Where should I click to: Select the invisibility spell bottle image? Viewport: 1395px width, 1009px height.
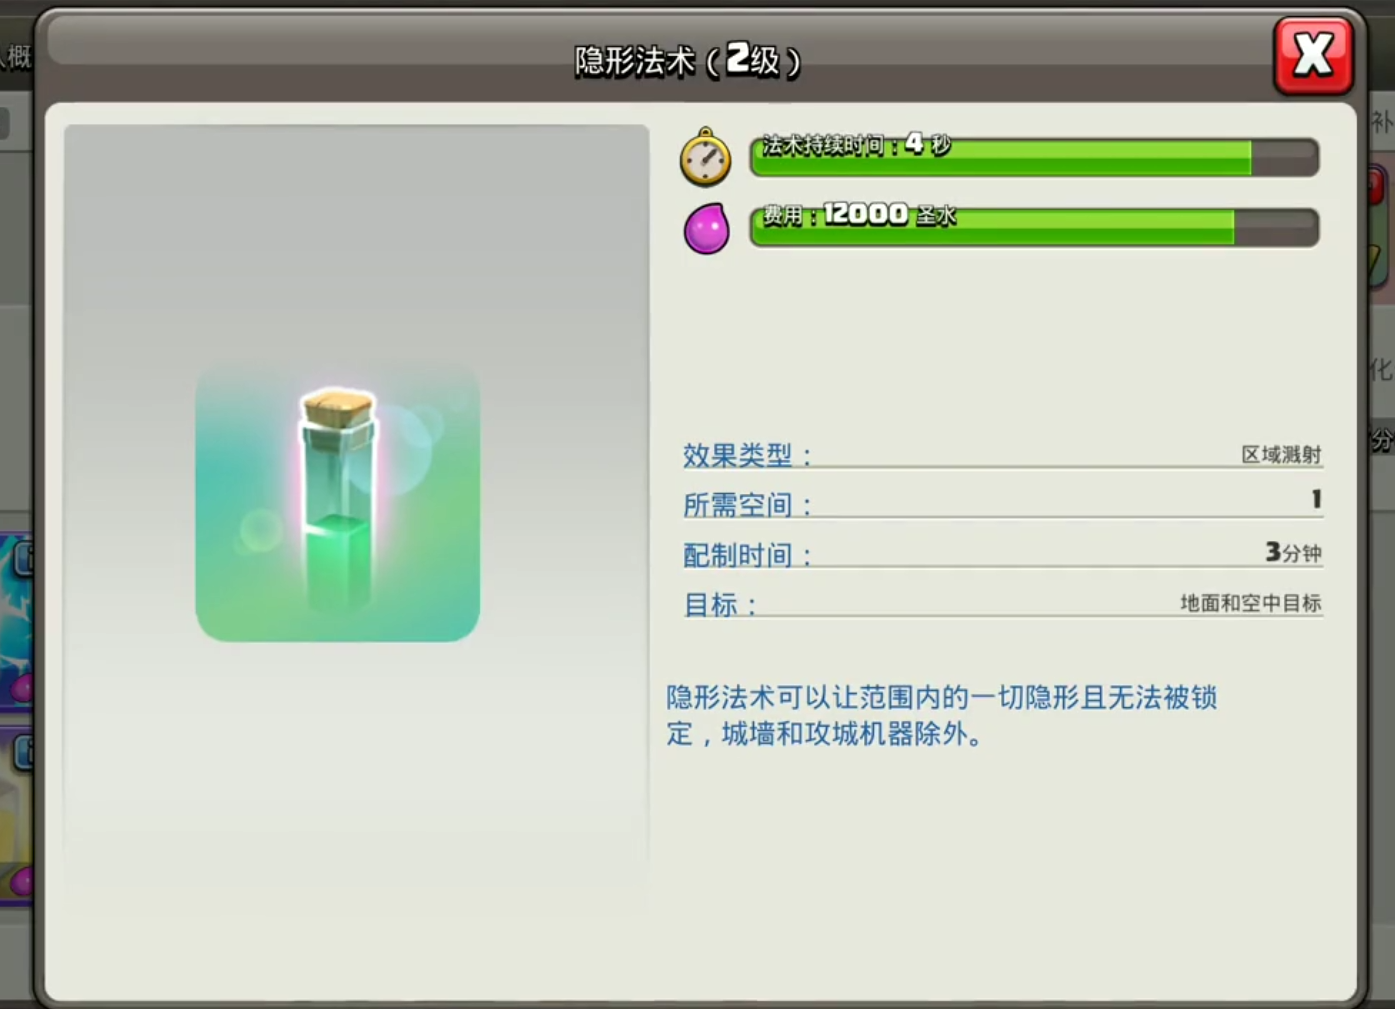(x=336, y=500)
